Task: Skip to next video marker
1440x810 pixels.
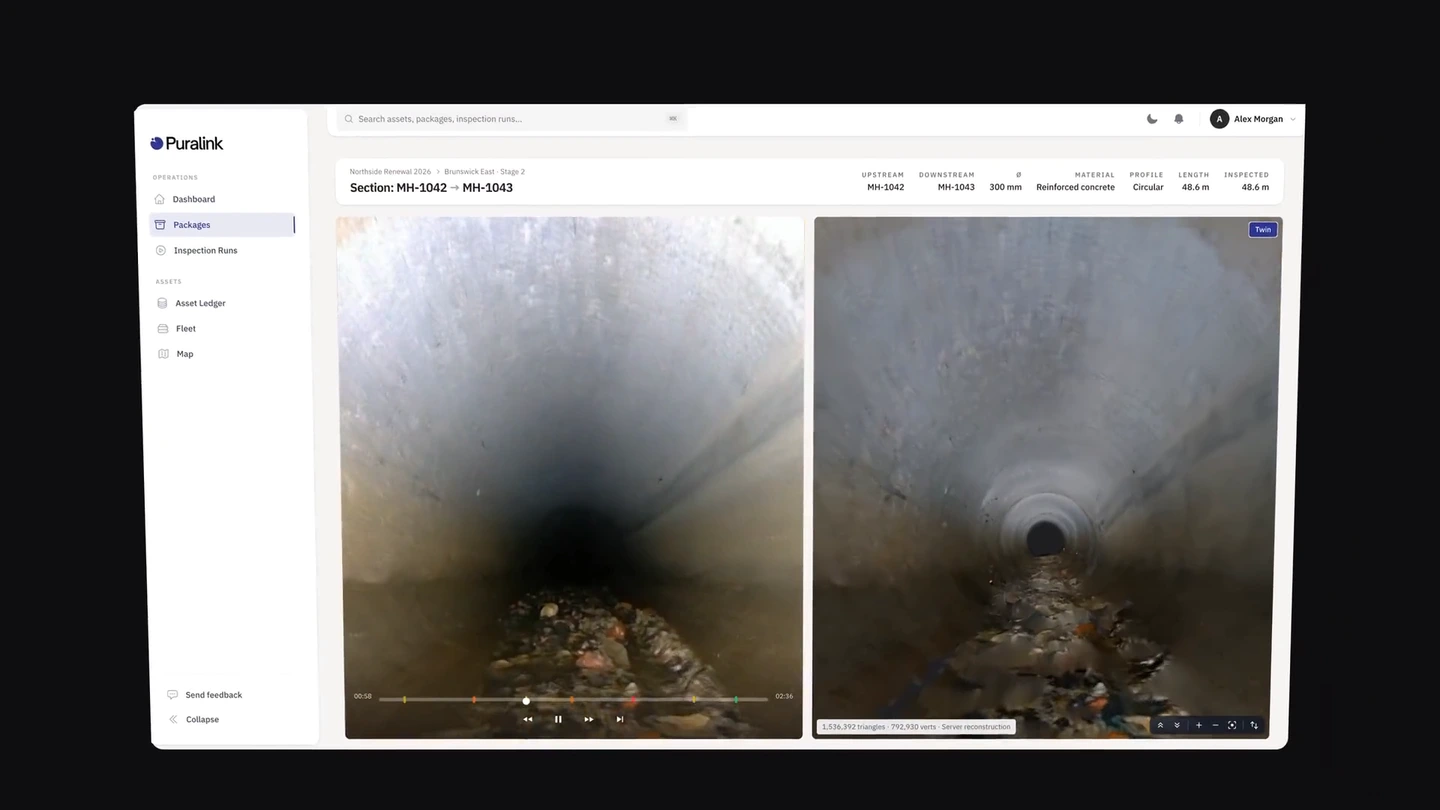Action: coord(620,719)
